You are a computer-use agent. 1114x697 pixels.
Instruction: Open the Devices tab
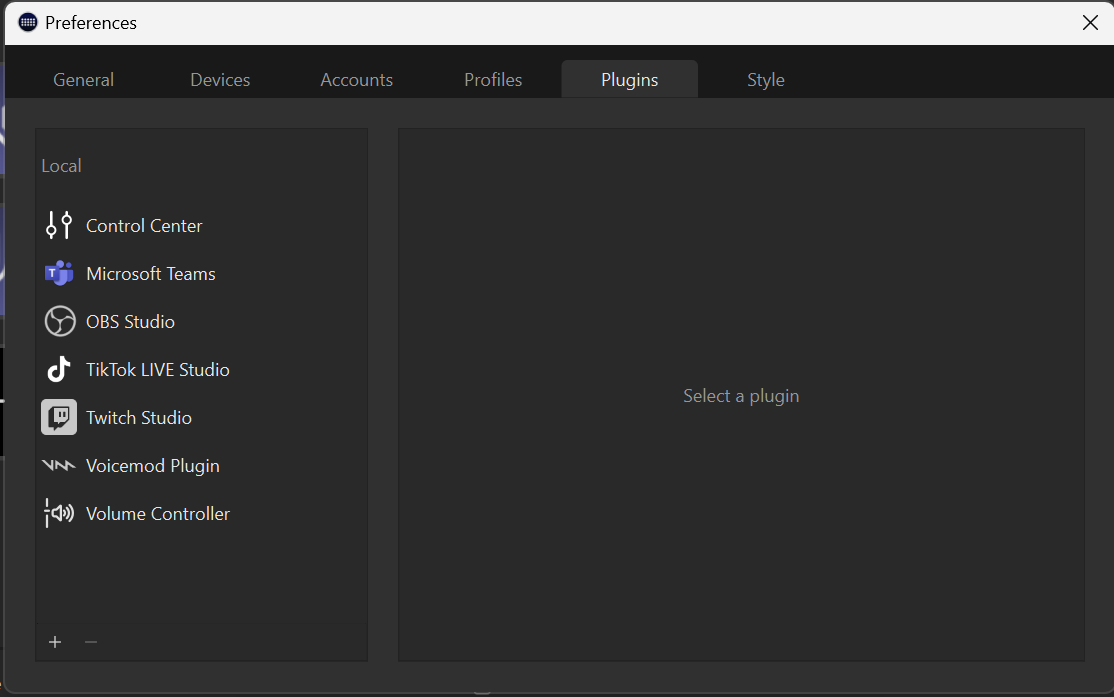pos(220,80)
